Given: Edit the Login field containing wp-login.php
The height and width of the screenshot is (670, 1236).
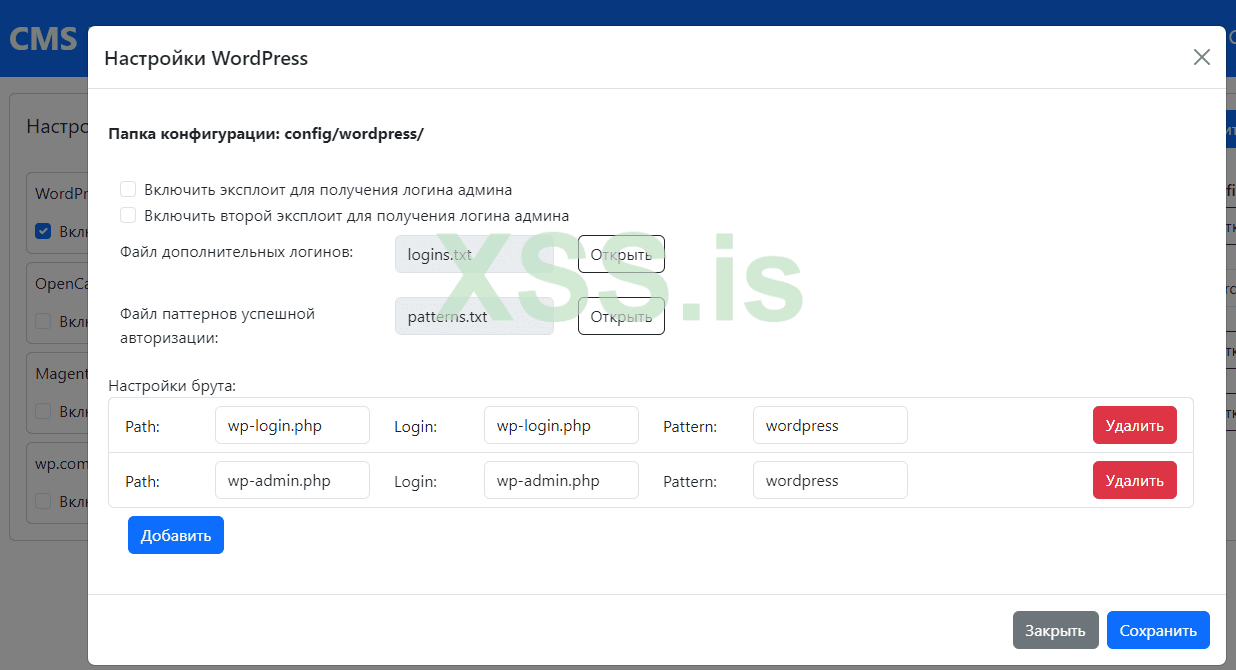Looking at the screenshot, I should tap(561, 425).
